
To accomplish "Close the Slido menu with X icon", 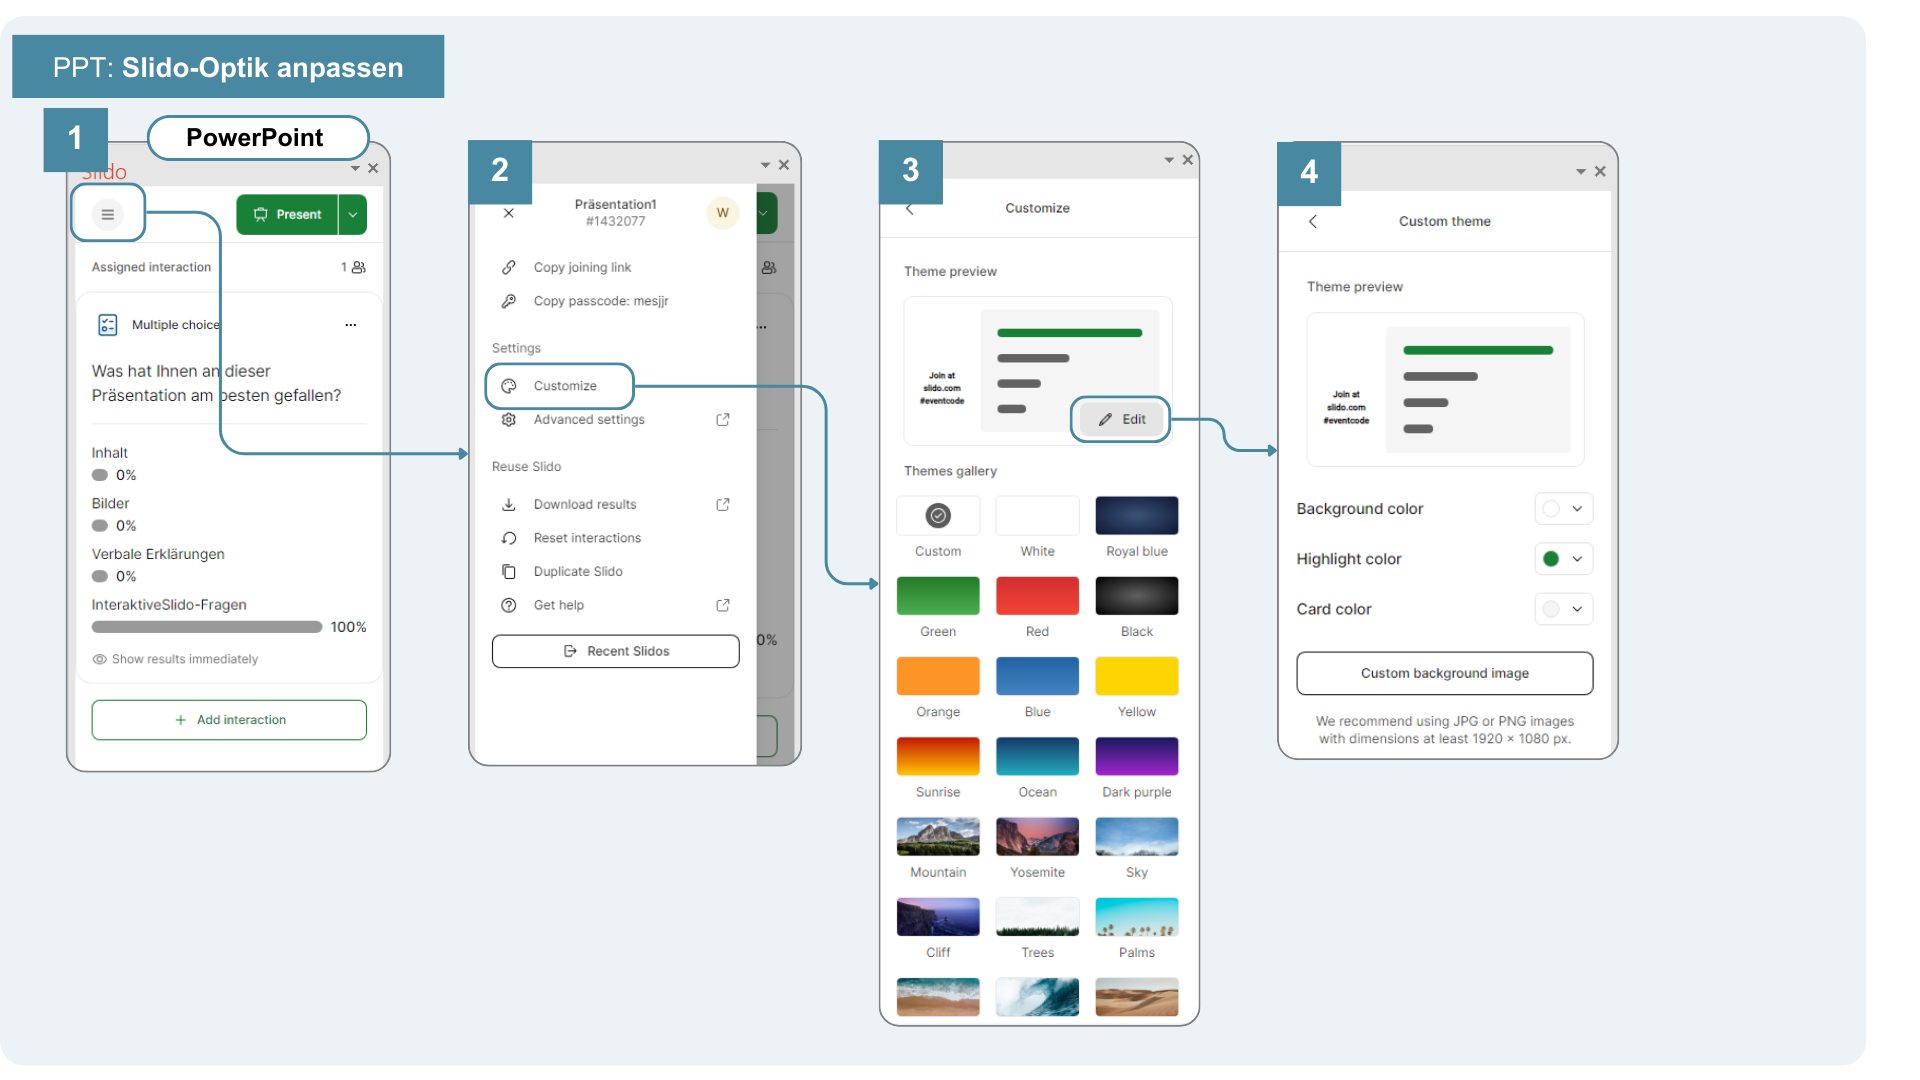I will pos(509,213).
